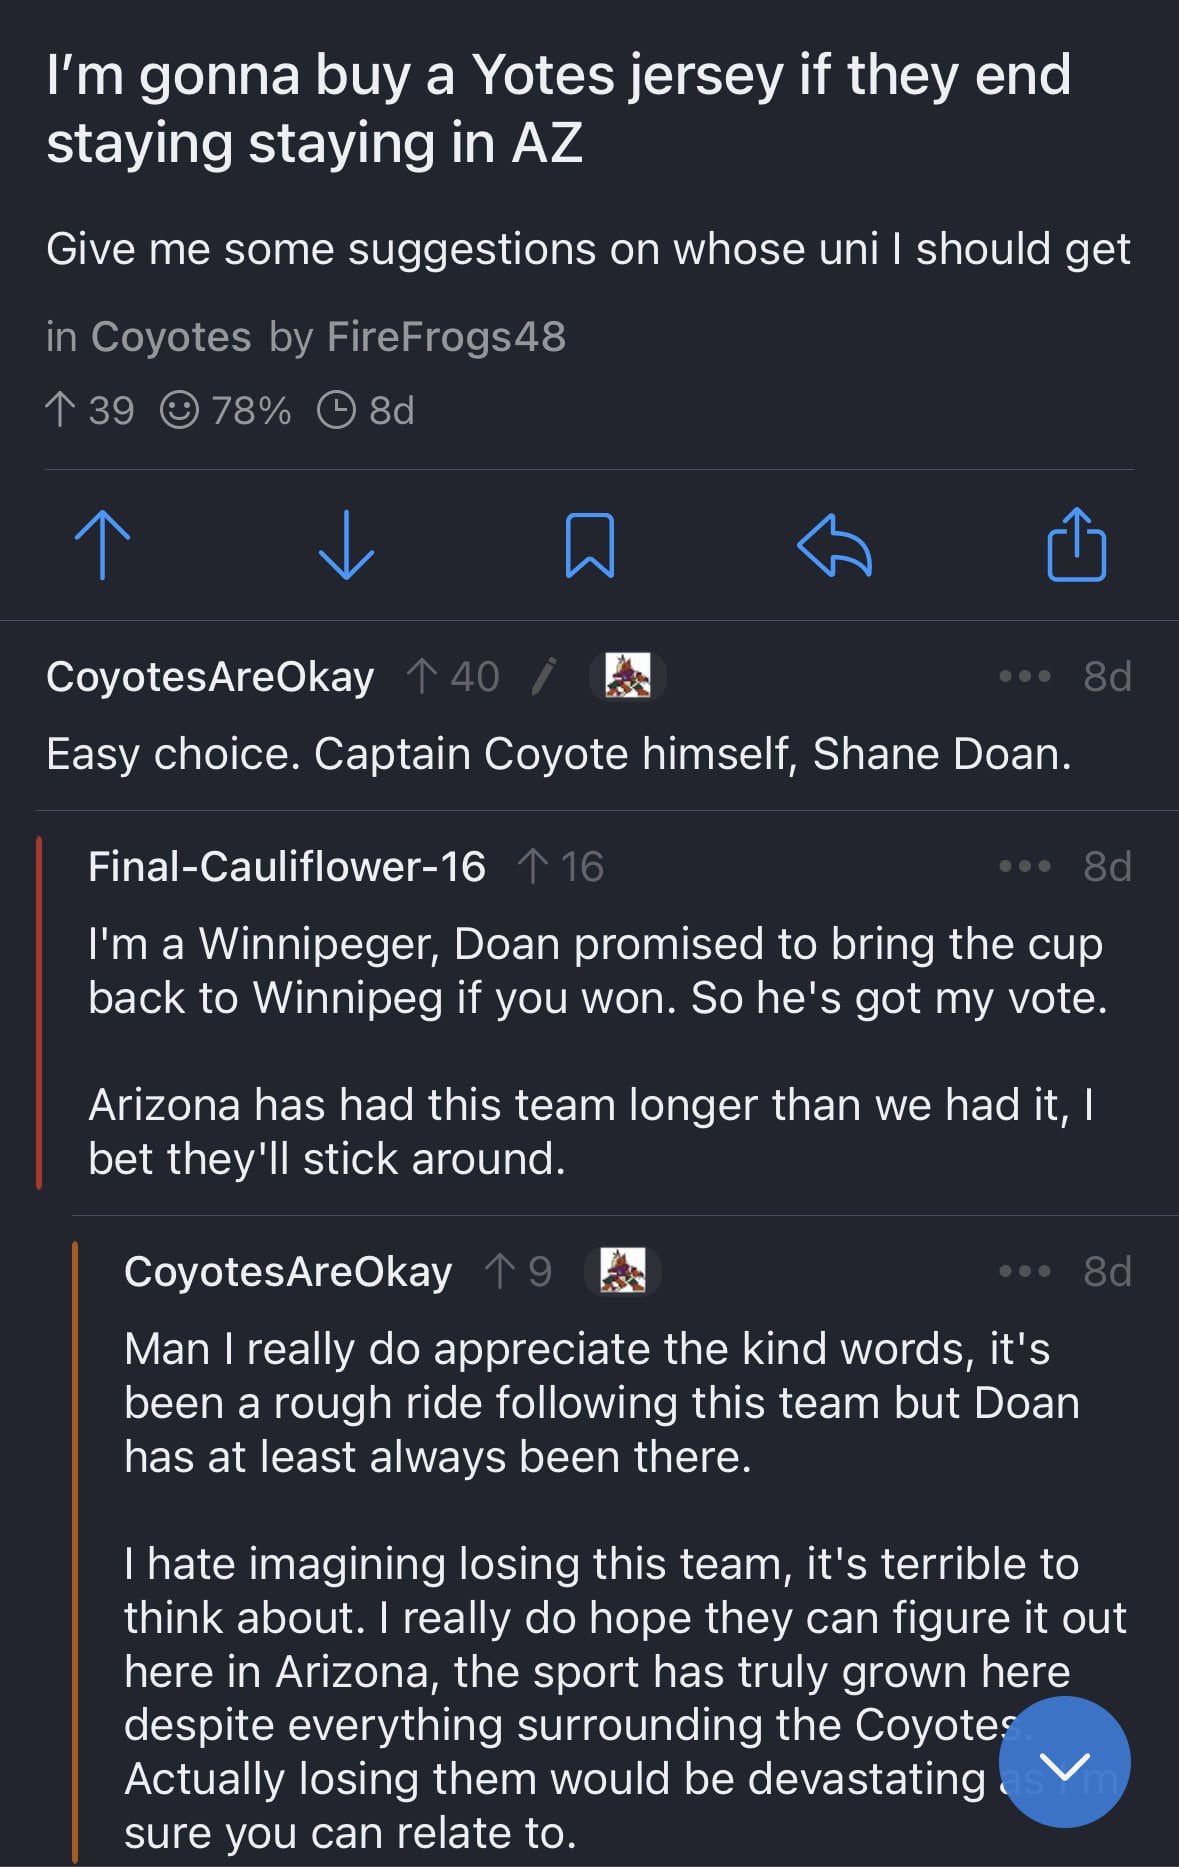This screenshot has width=1179, height=1867.
Task: Tap Coyotes flair logo on nested reply
Action: click(x=623, y=1271)
